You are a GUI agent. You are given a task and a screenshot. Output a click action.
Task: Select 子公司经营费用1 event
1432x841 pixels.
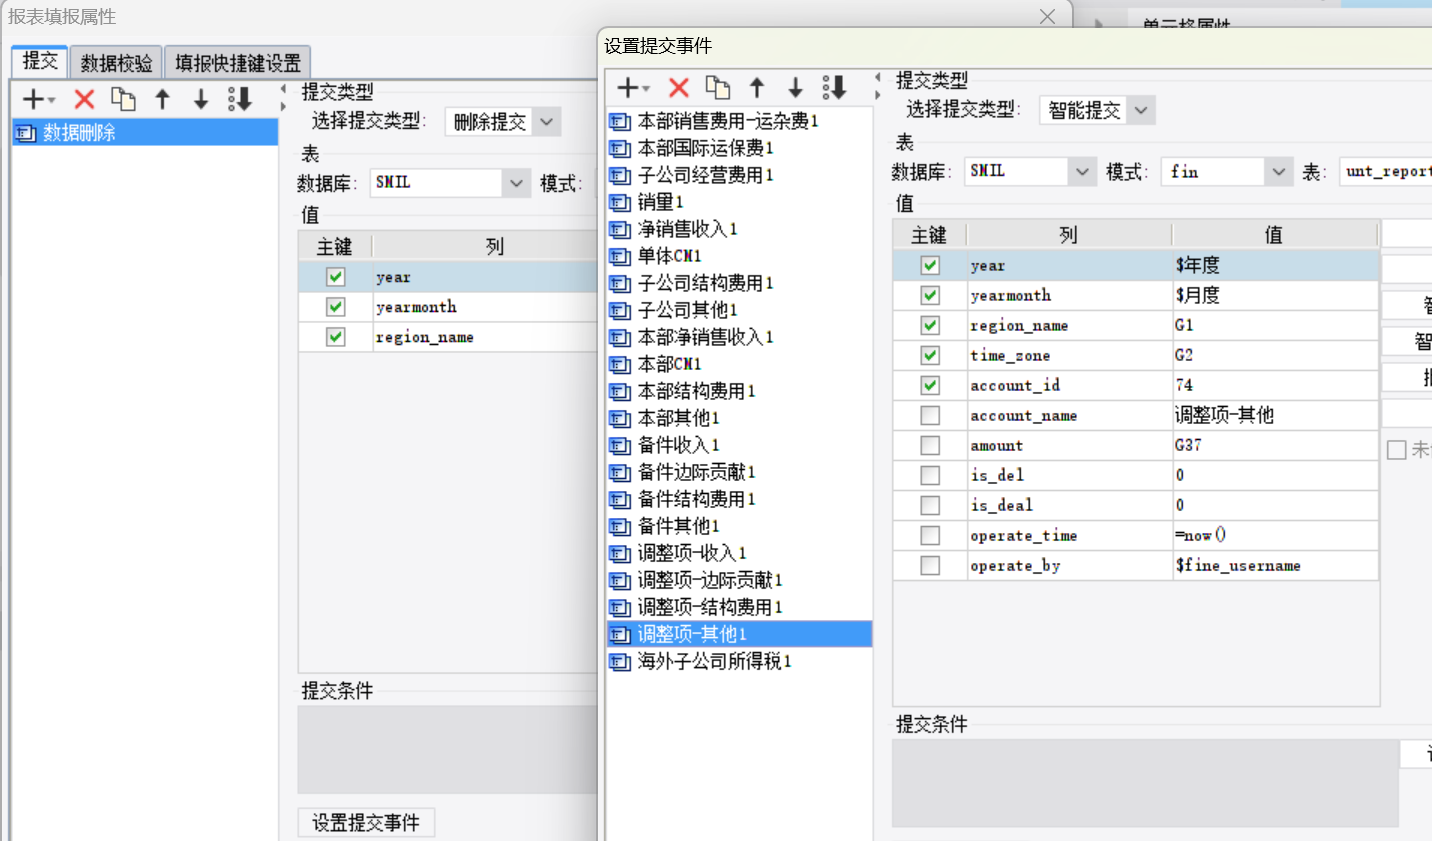(x=739, y=175)
